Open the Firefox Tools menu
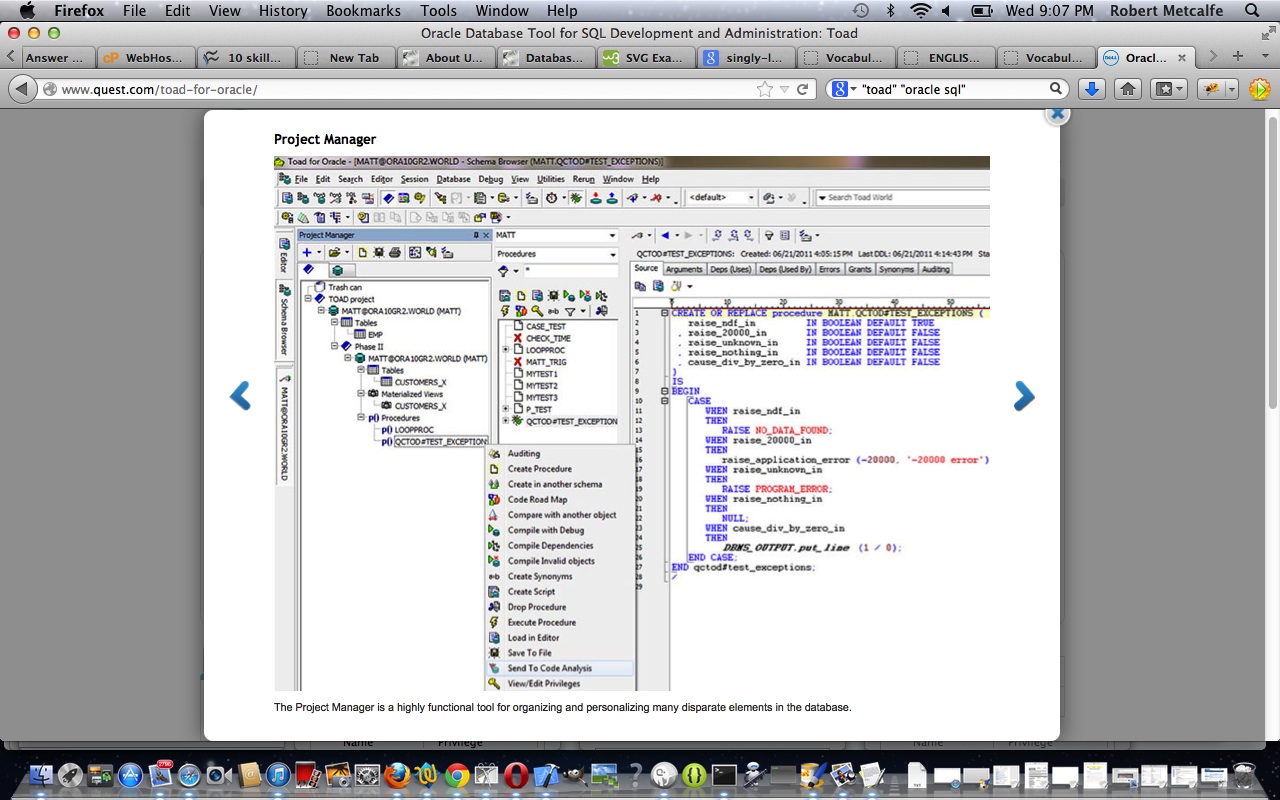The height and width of the screenshot is (800, 1280). point(438,11)
